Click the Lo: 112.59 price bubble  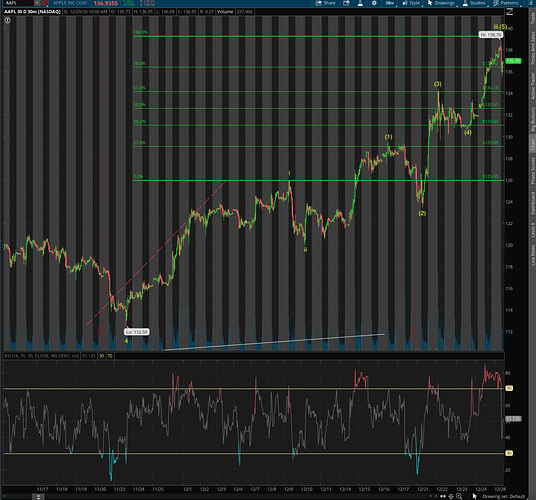pos(136,332)
